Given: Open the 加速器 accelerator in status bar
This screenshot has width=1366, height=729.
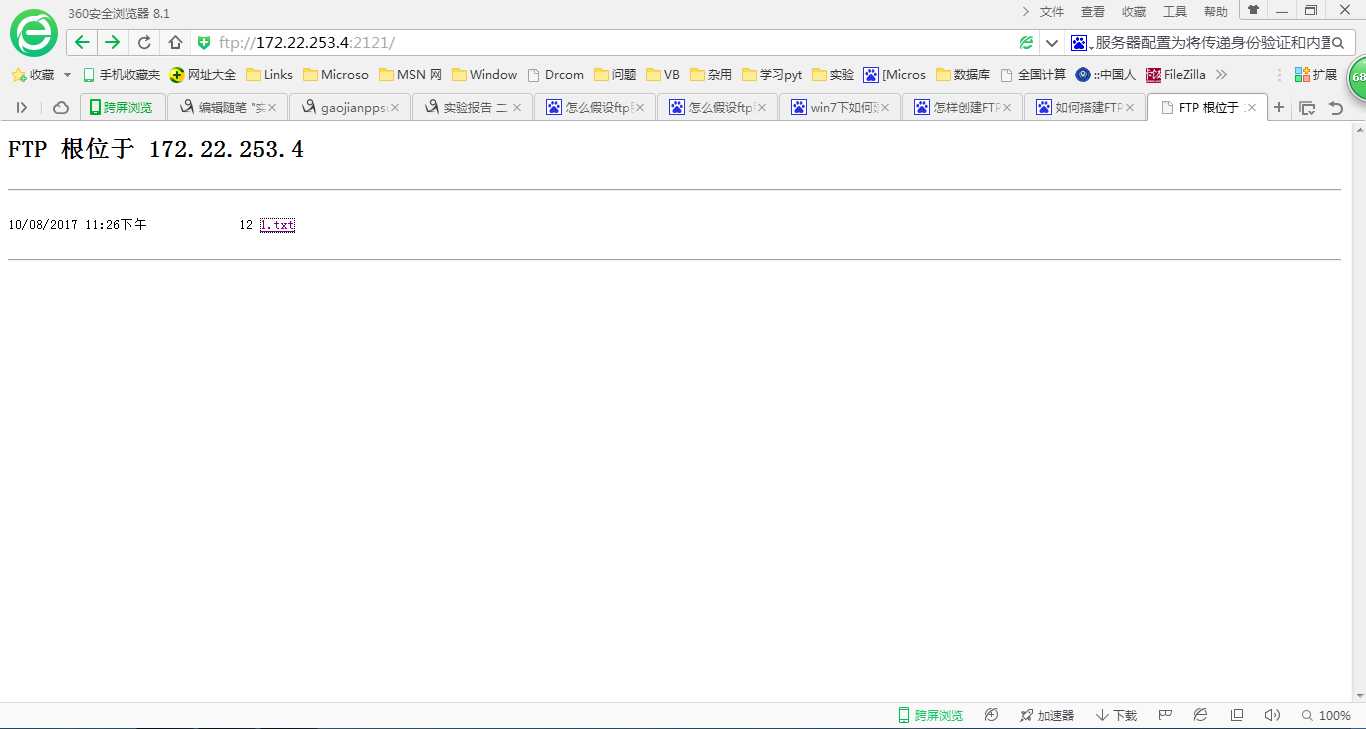Looking at the screenshot, I should pos(1046,715).
